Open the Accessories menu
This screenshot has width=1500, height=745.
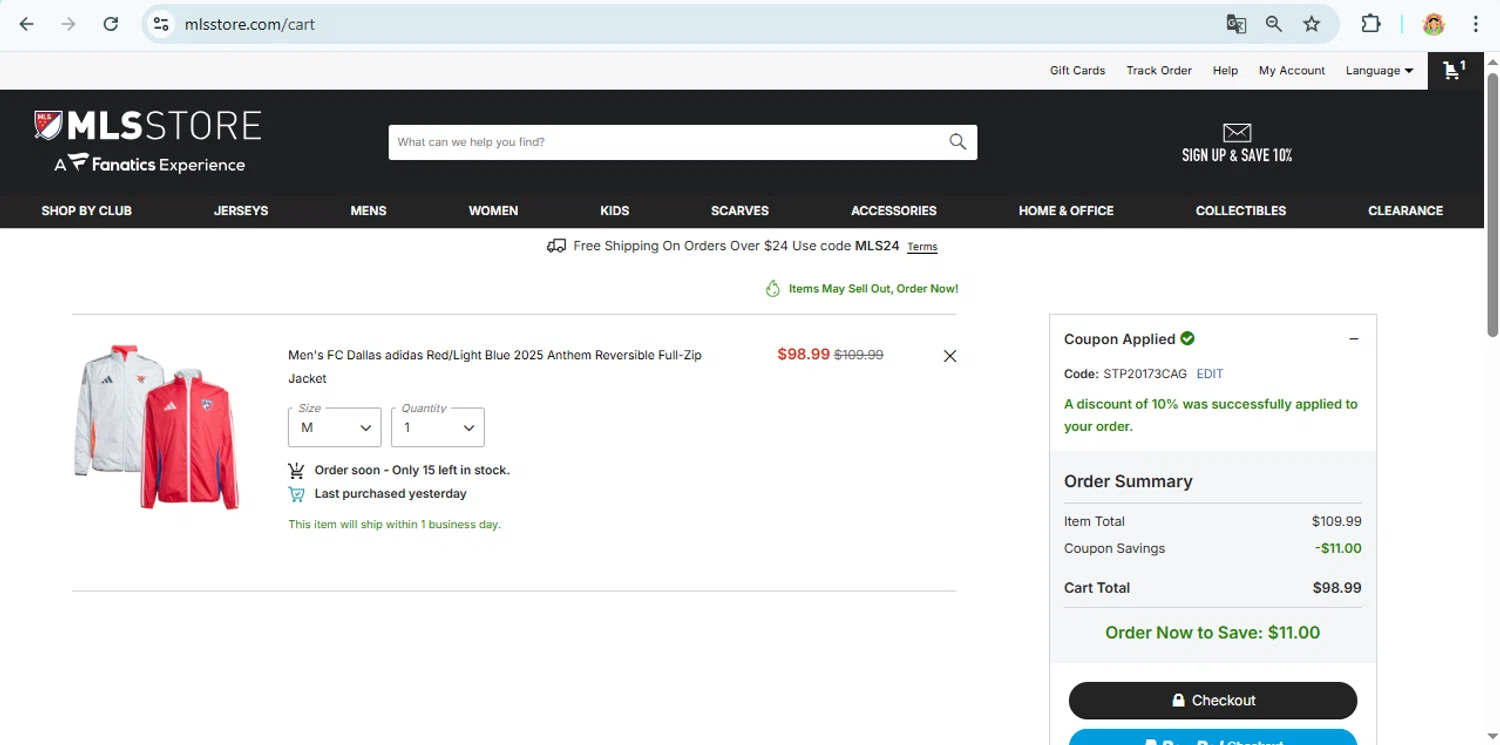pyautogui.click(x=894, y=210)
